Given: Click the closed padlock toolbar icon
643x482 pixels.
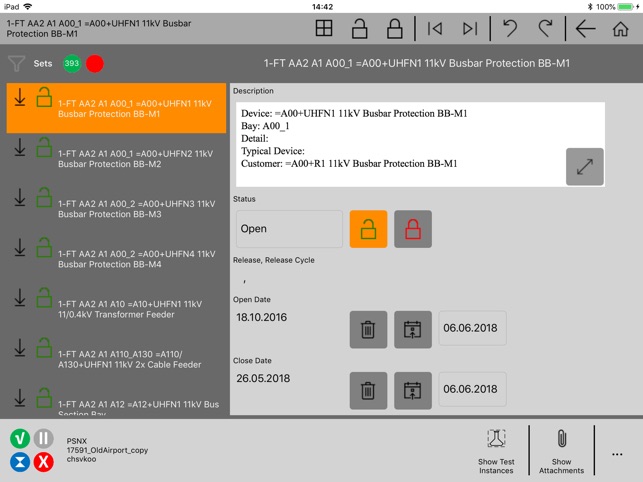Looking at the screenshot, I should pyautogui.click(x=394, y=28).
